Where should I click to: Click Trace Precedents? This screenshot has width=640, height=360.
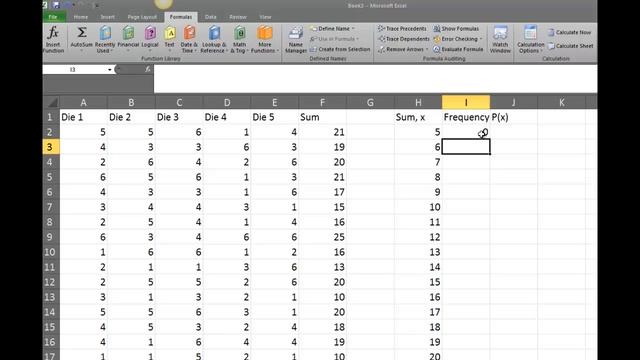(402, 29)
